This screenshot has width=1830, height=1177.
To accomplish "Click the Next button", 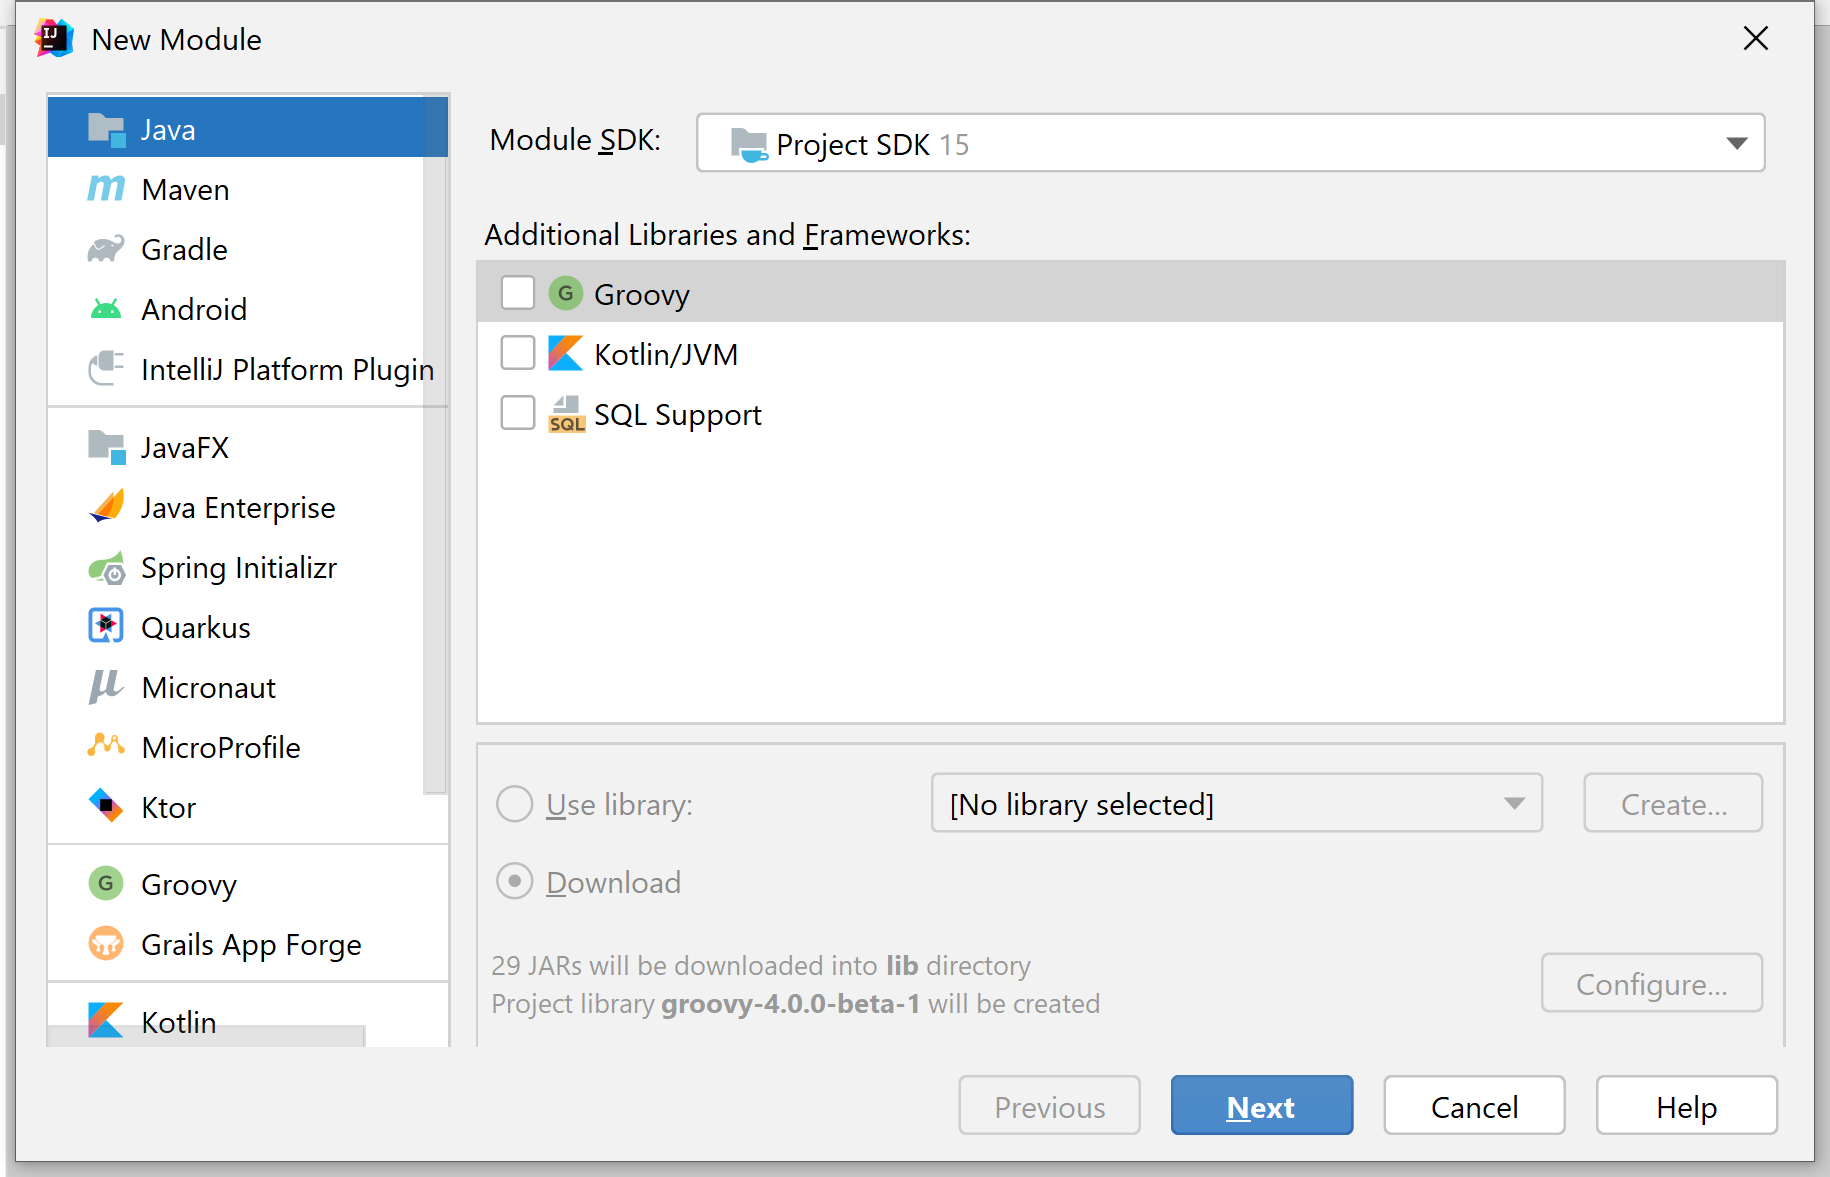I will (1262, 1106).
